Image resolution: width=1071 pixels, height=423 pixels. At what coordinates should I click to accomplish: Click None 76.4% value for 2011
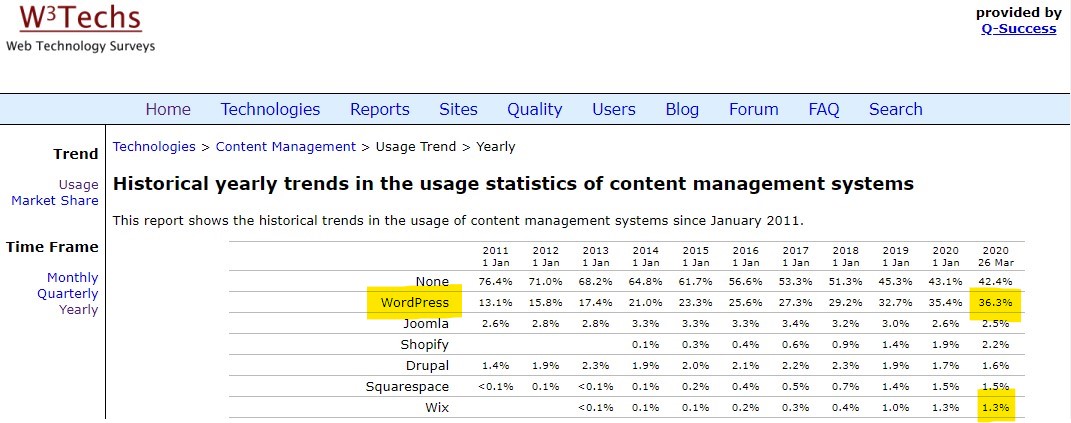[x=495, y=282]
